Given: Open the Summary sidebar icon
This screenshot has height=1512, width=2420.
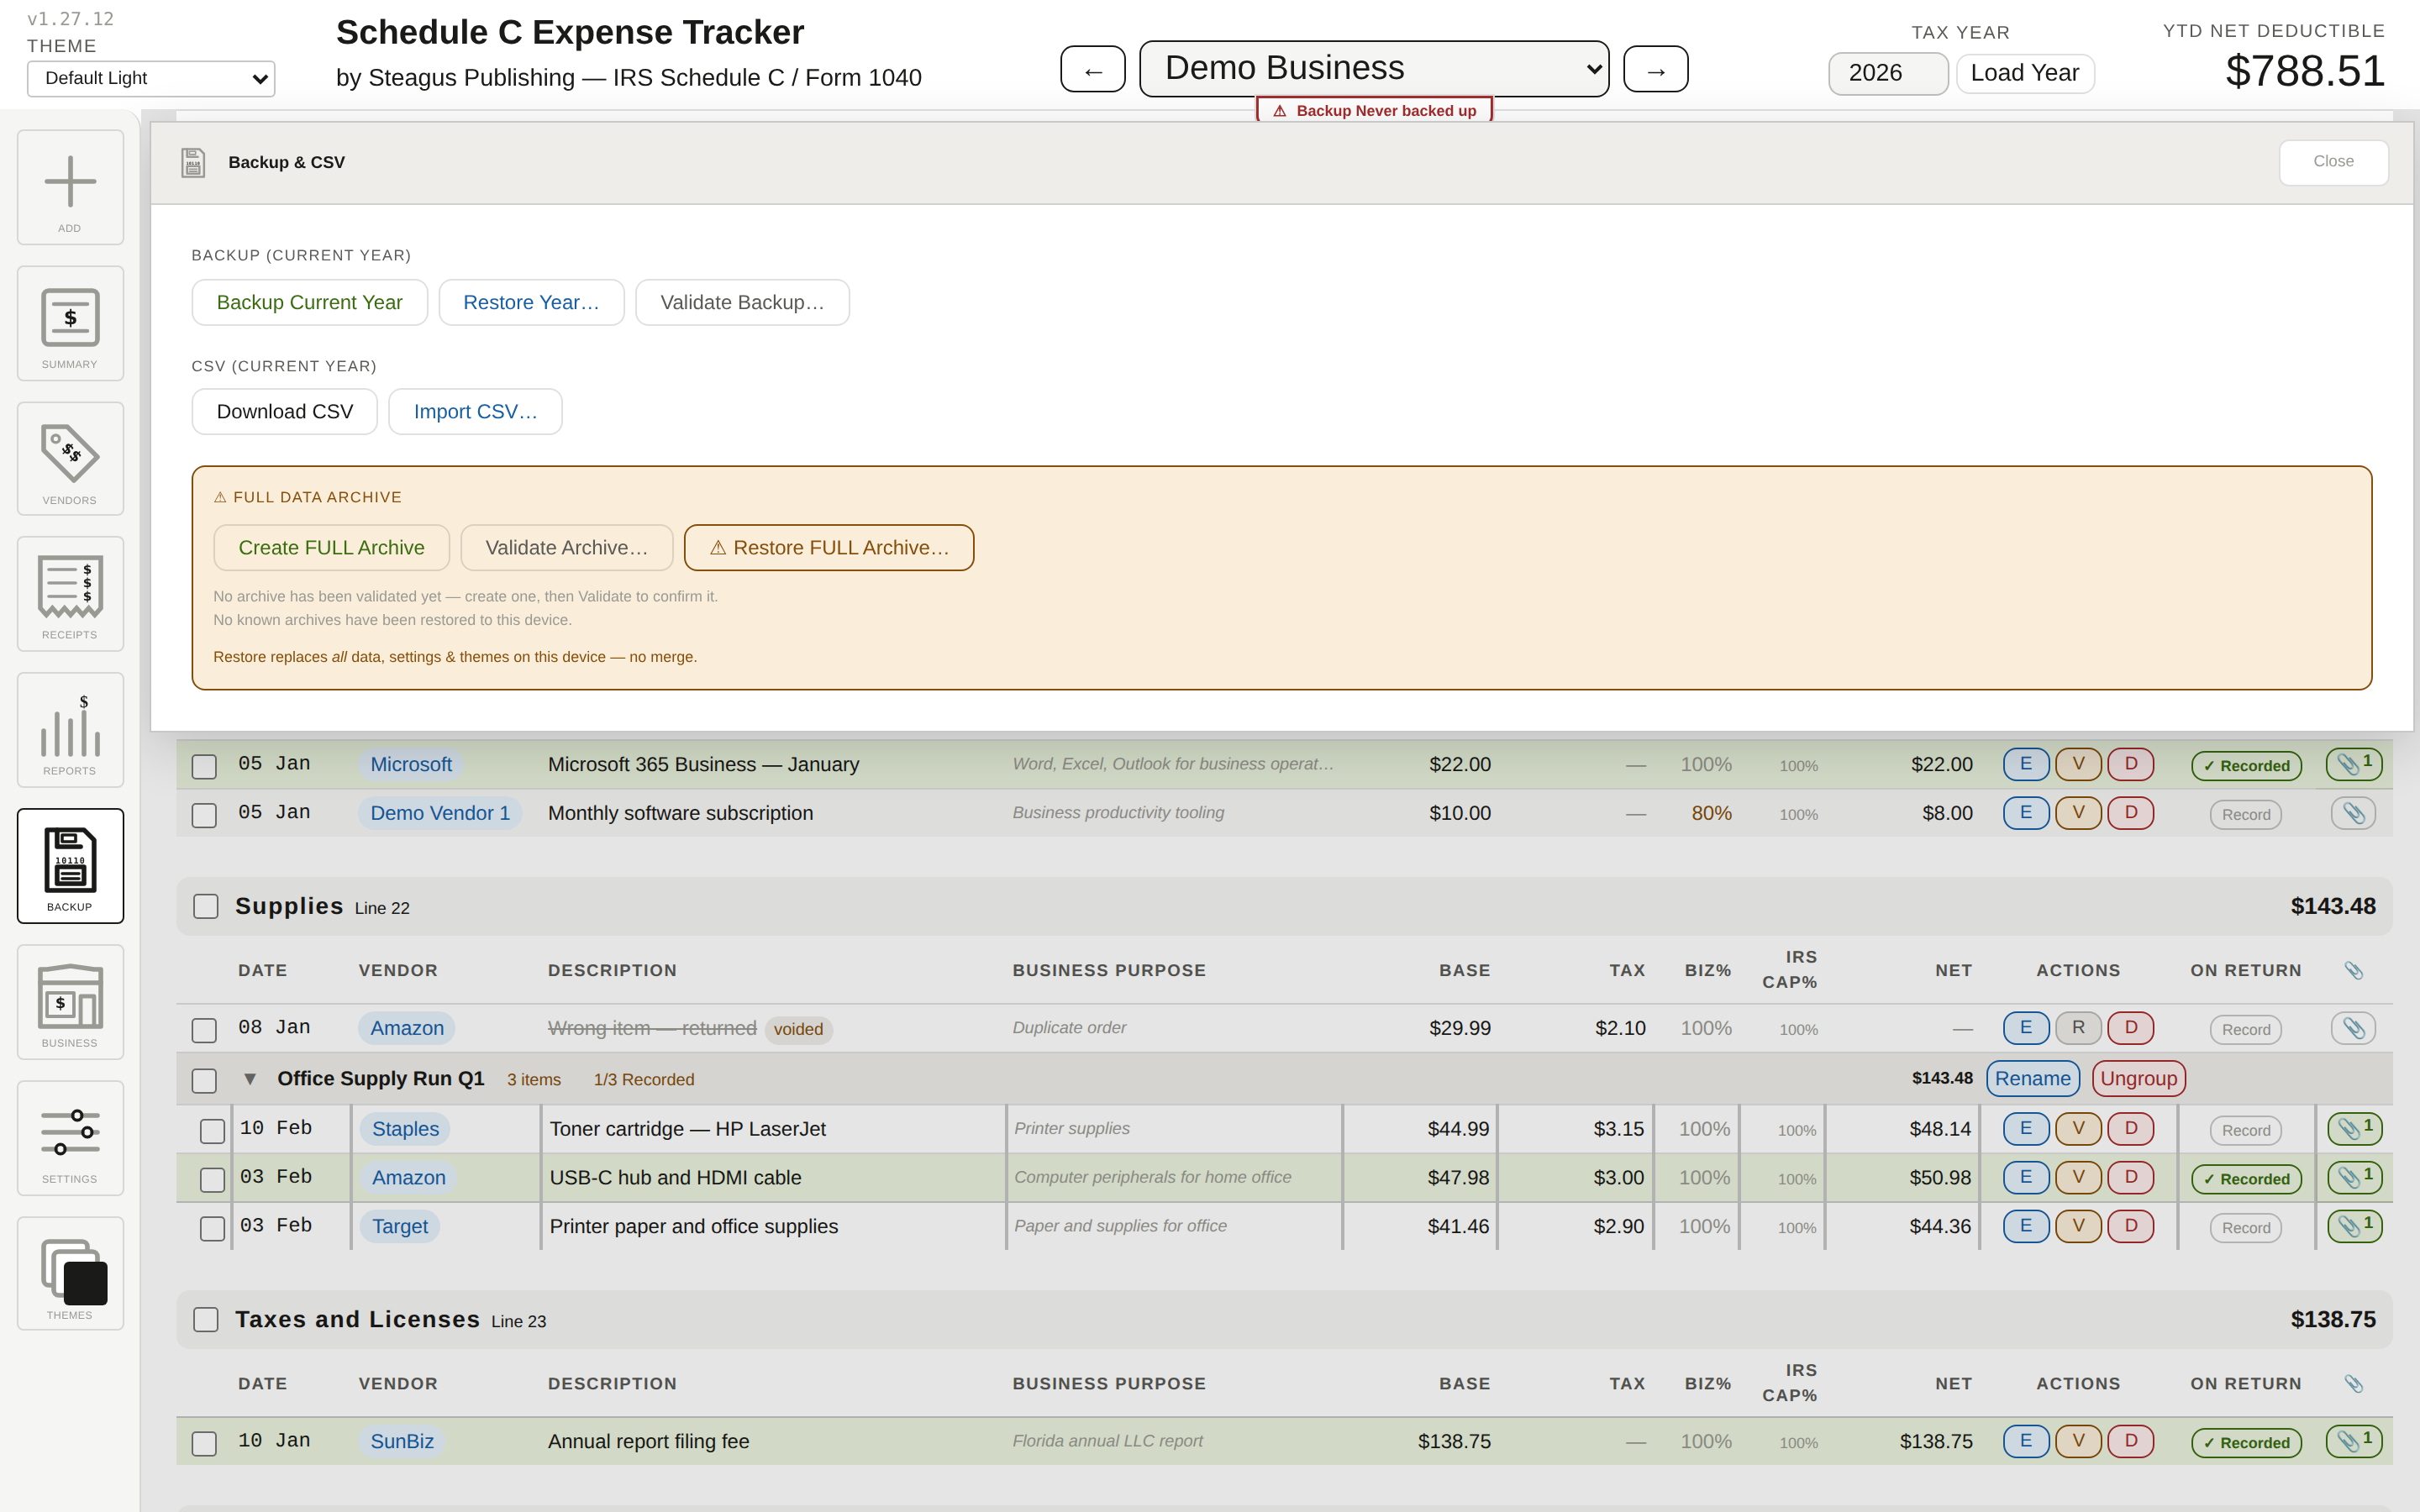Looking at the screenshot, I should click(70, 323).
